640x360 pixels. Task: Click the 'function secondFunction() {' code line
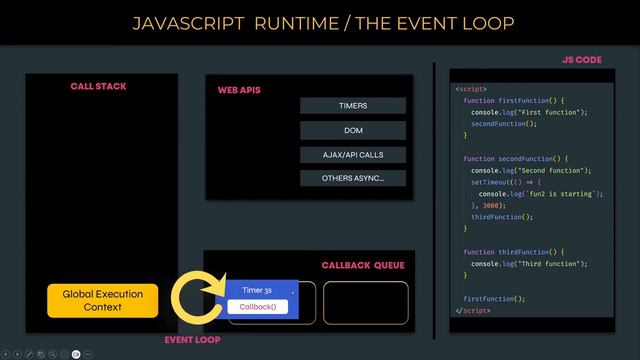coord(516,159)
